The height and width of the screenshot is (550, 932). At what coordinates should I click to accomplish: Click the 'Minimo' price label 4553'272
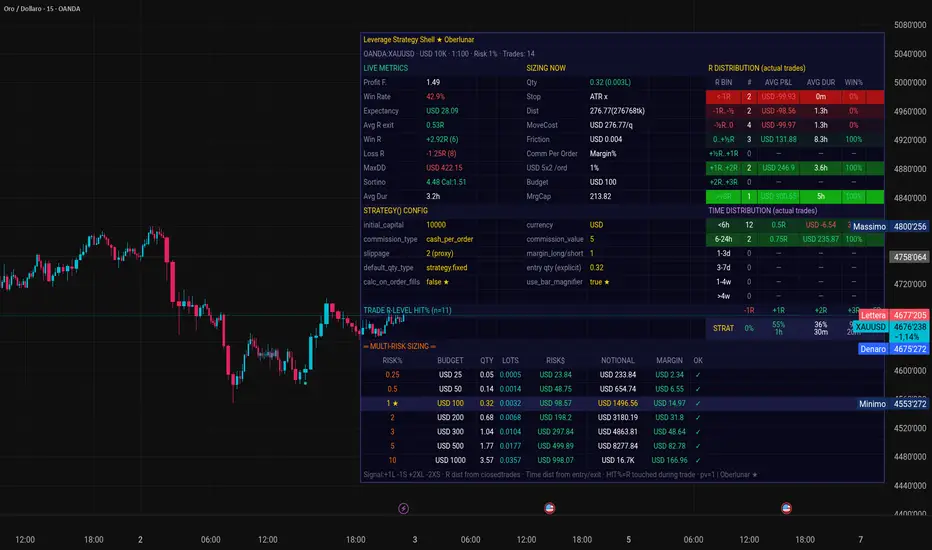(x=892, y=404)
